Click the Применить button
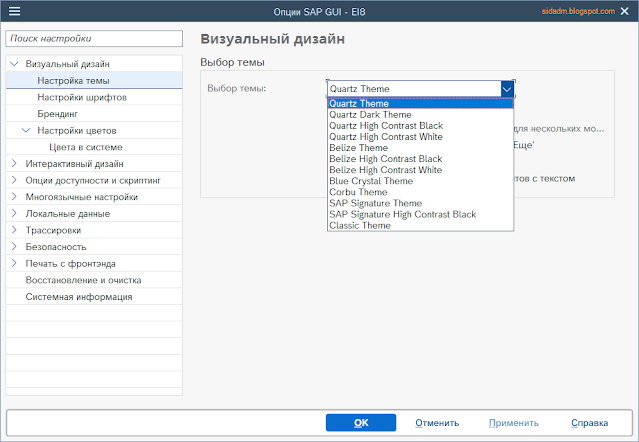This screenshot has width=639, height=442. tap(513, 423)
